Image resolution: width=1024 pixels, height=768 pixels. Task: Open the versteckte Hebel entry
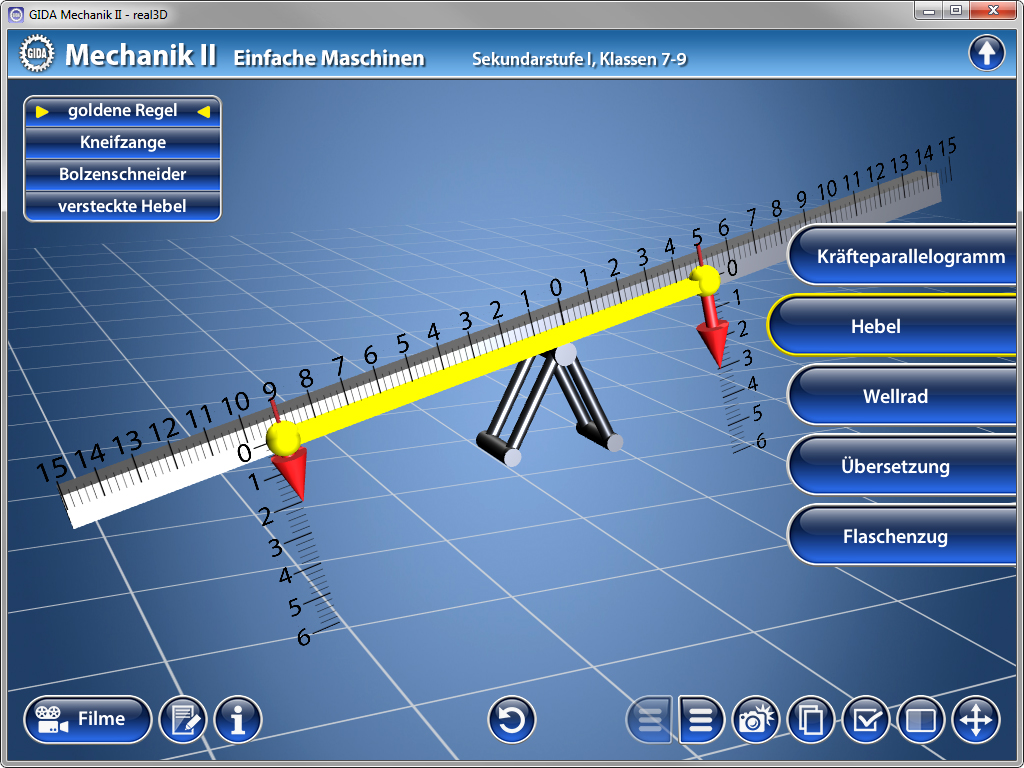[x=122, y=207]
